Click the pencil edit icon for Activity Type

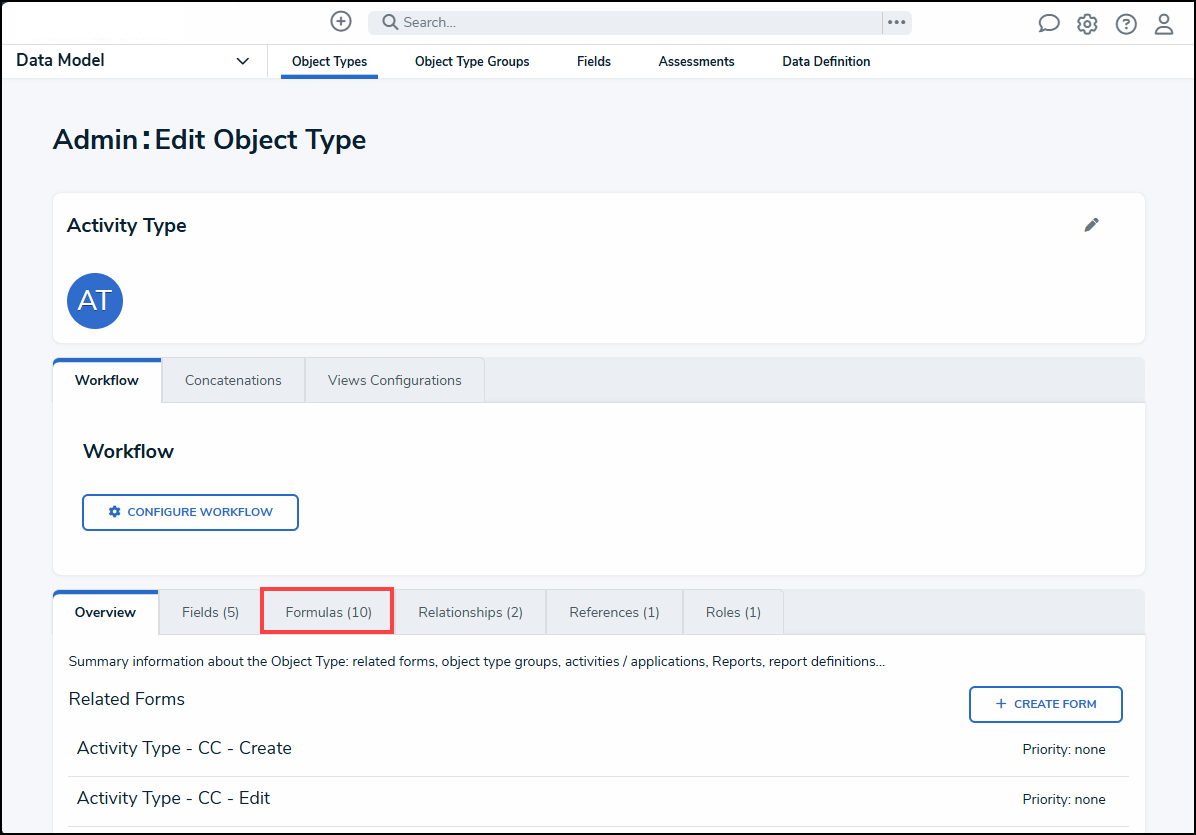1092,225
